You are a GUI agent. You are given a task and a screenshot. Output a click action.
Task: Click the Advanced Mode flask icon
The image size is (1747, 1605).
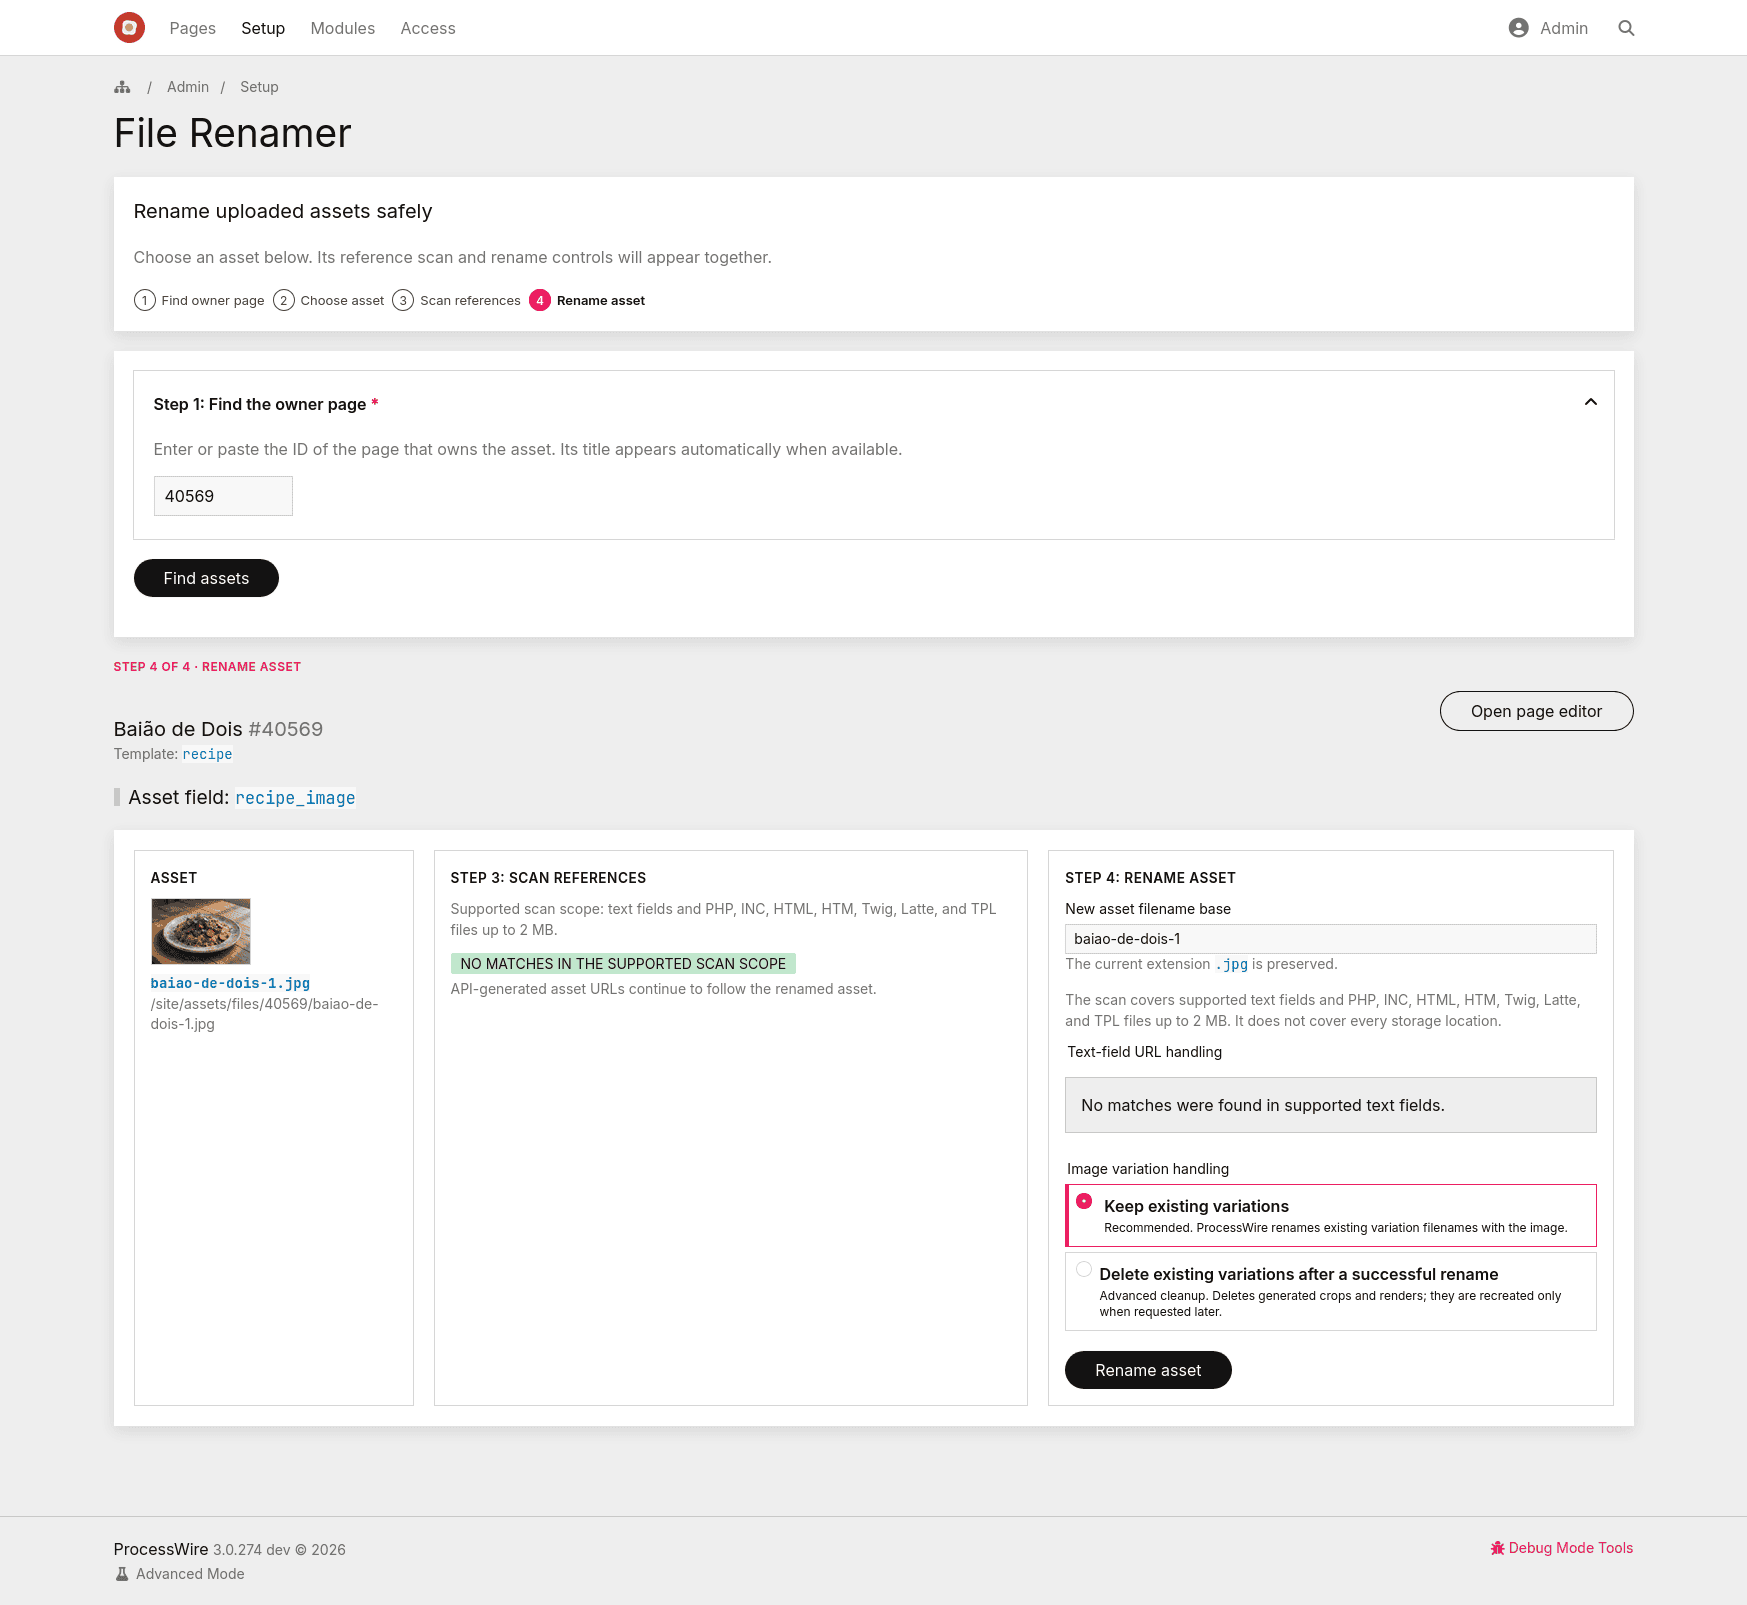[x=122, y=1574]
